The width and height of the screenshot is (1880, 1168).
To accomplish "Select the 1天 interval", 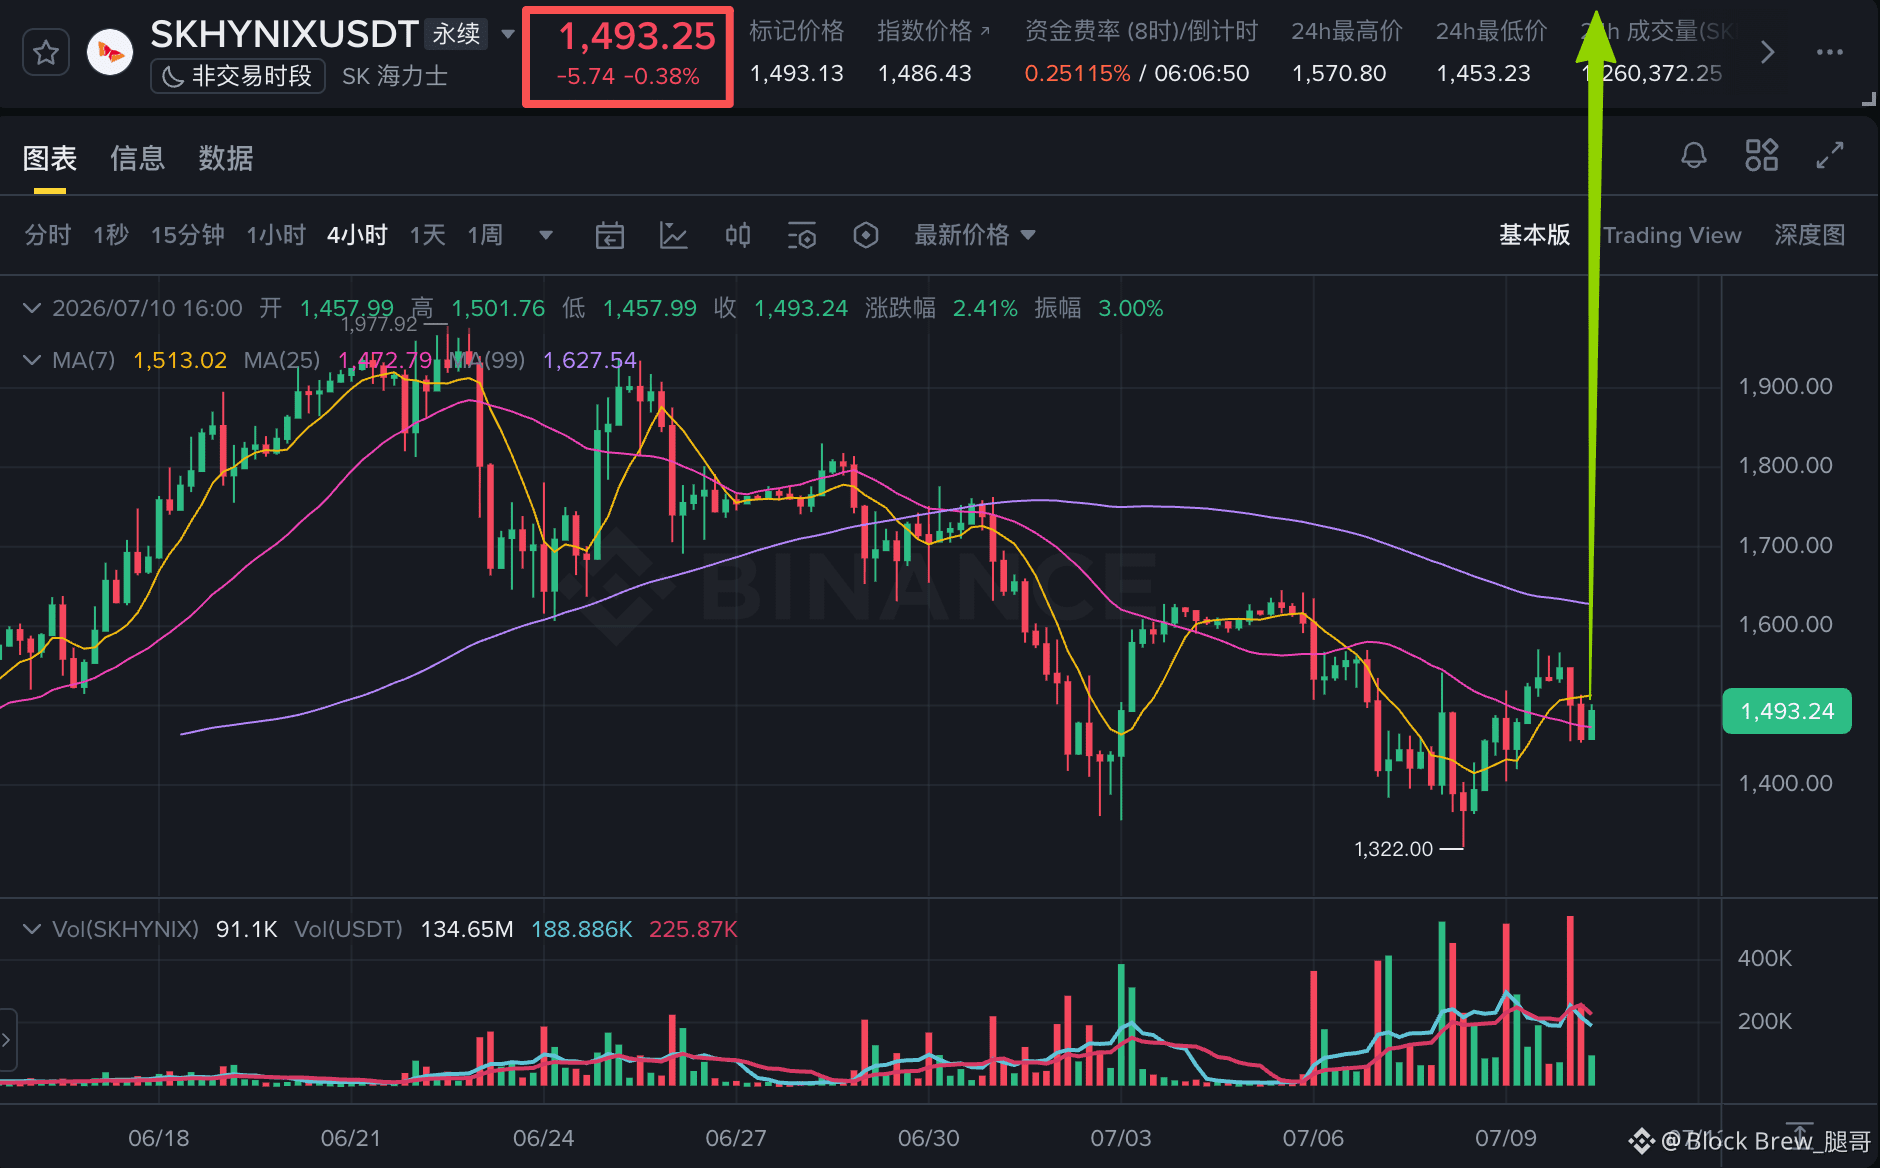I will click(x=428, y=235).
